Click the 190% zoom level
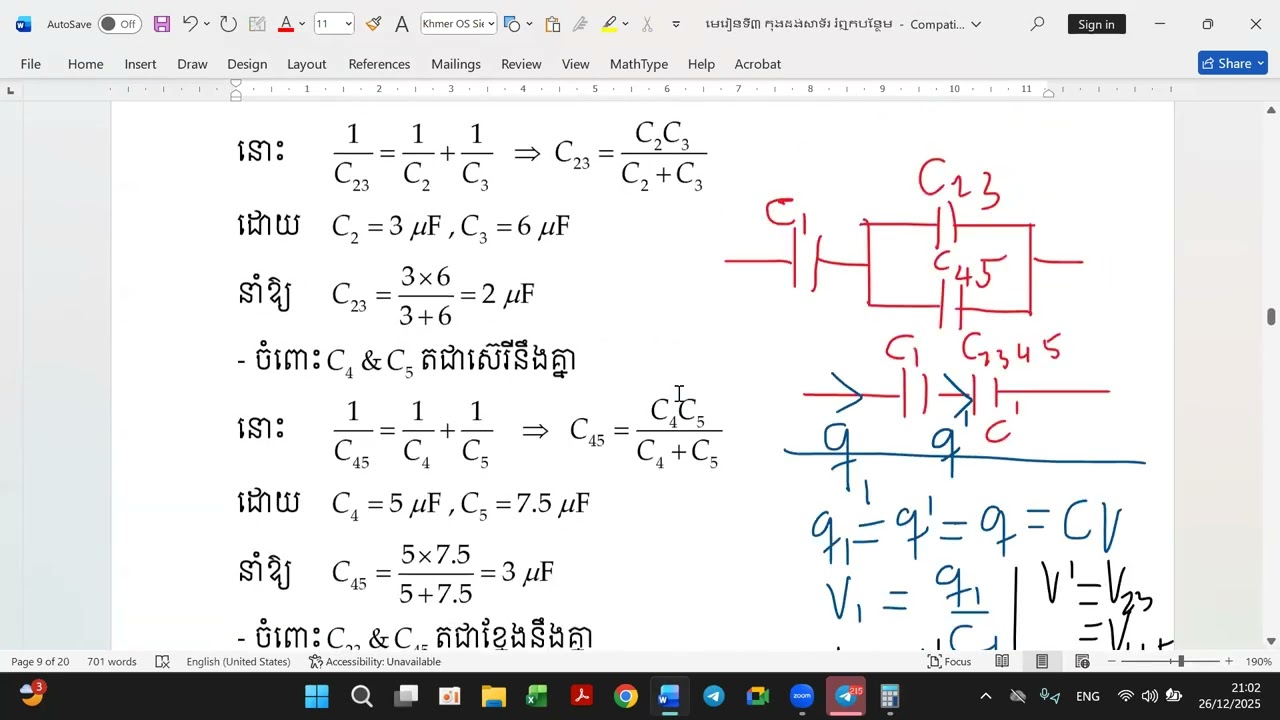Image resolution: width=1280 pixels, height=720 pixels. click(1258, 661)
